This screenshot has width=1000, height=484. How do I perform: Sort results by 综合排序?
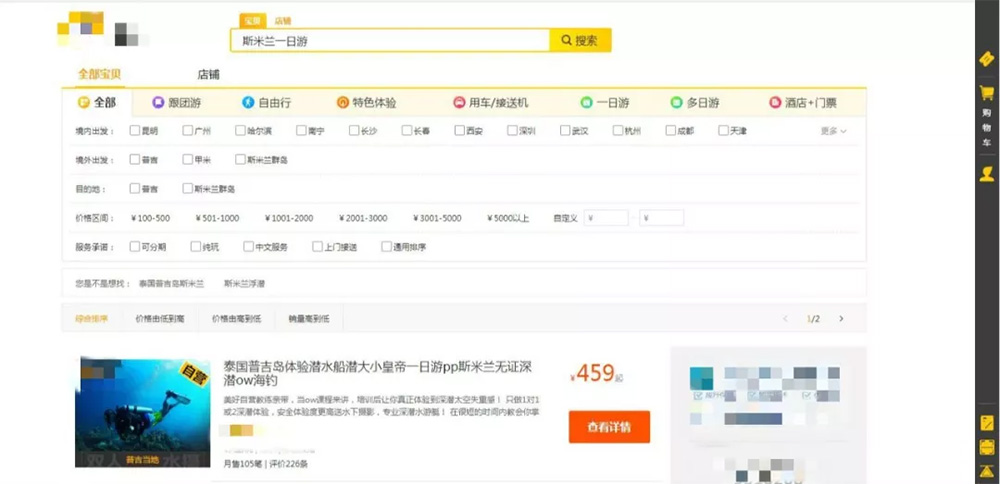92,318
